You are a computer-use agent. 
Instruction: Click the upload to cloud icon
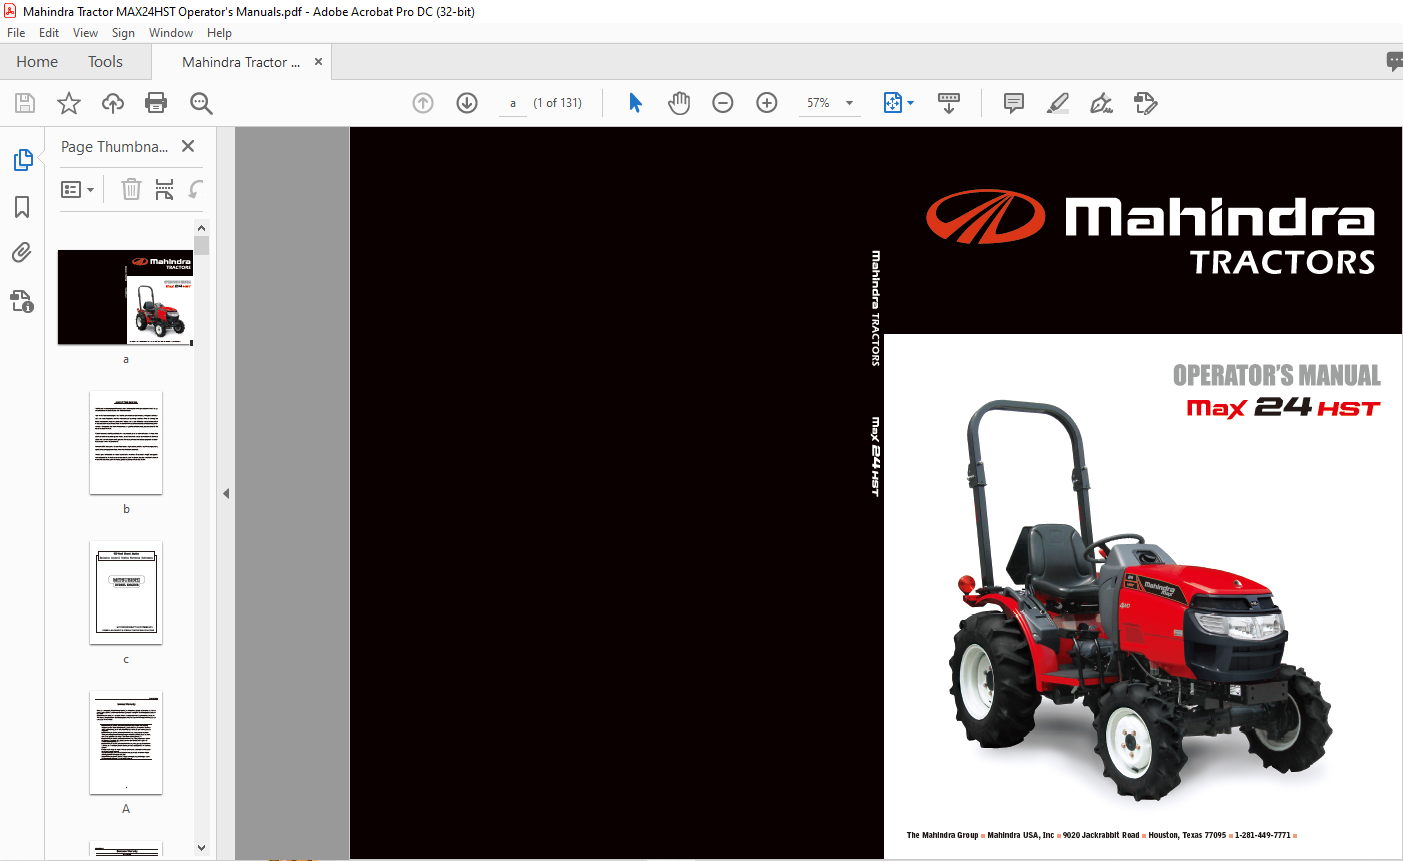[x=113, y=103]
